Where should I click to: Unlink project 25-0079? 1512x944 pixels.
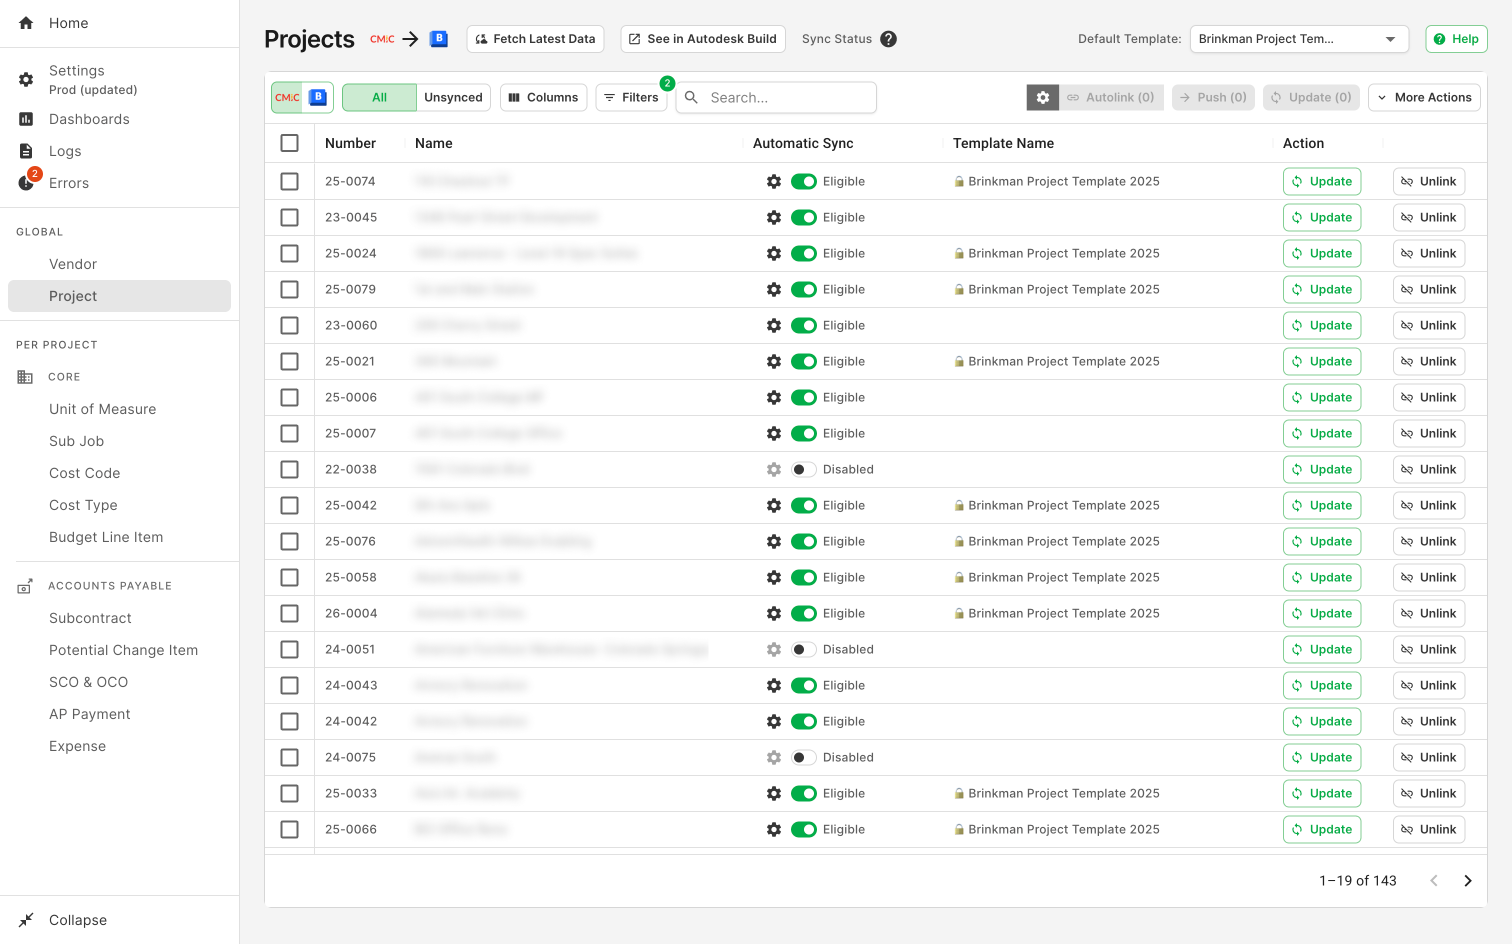tap(1428, 289)
